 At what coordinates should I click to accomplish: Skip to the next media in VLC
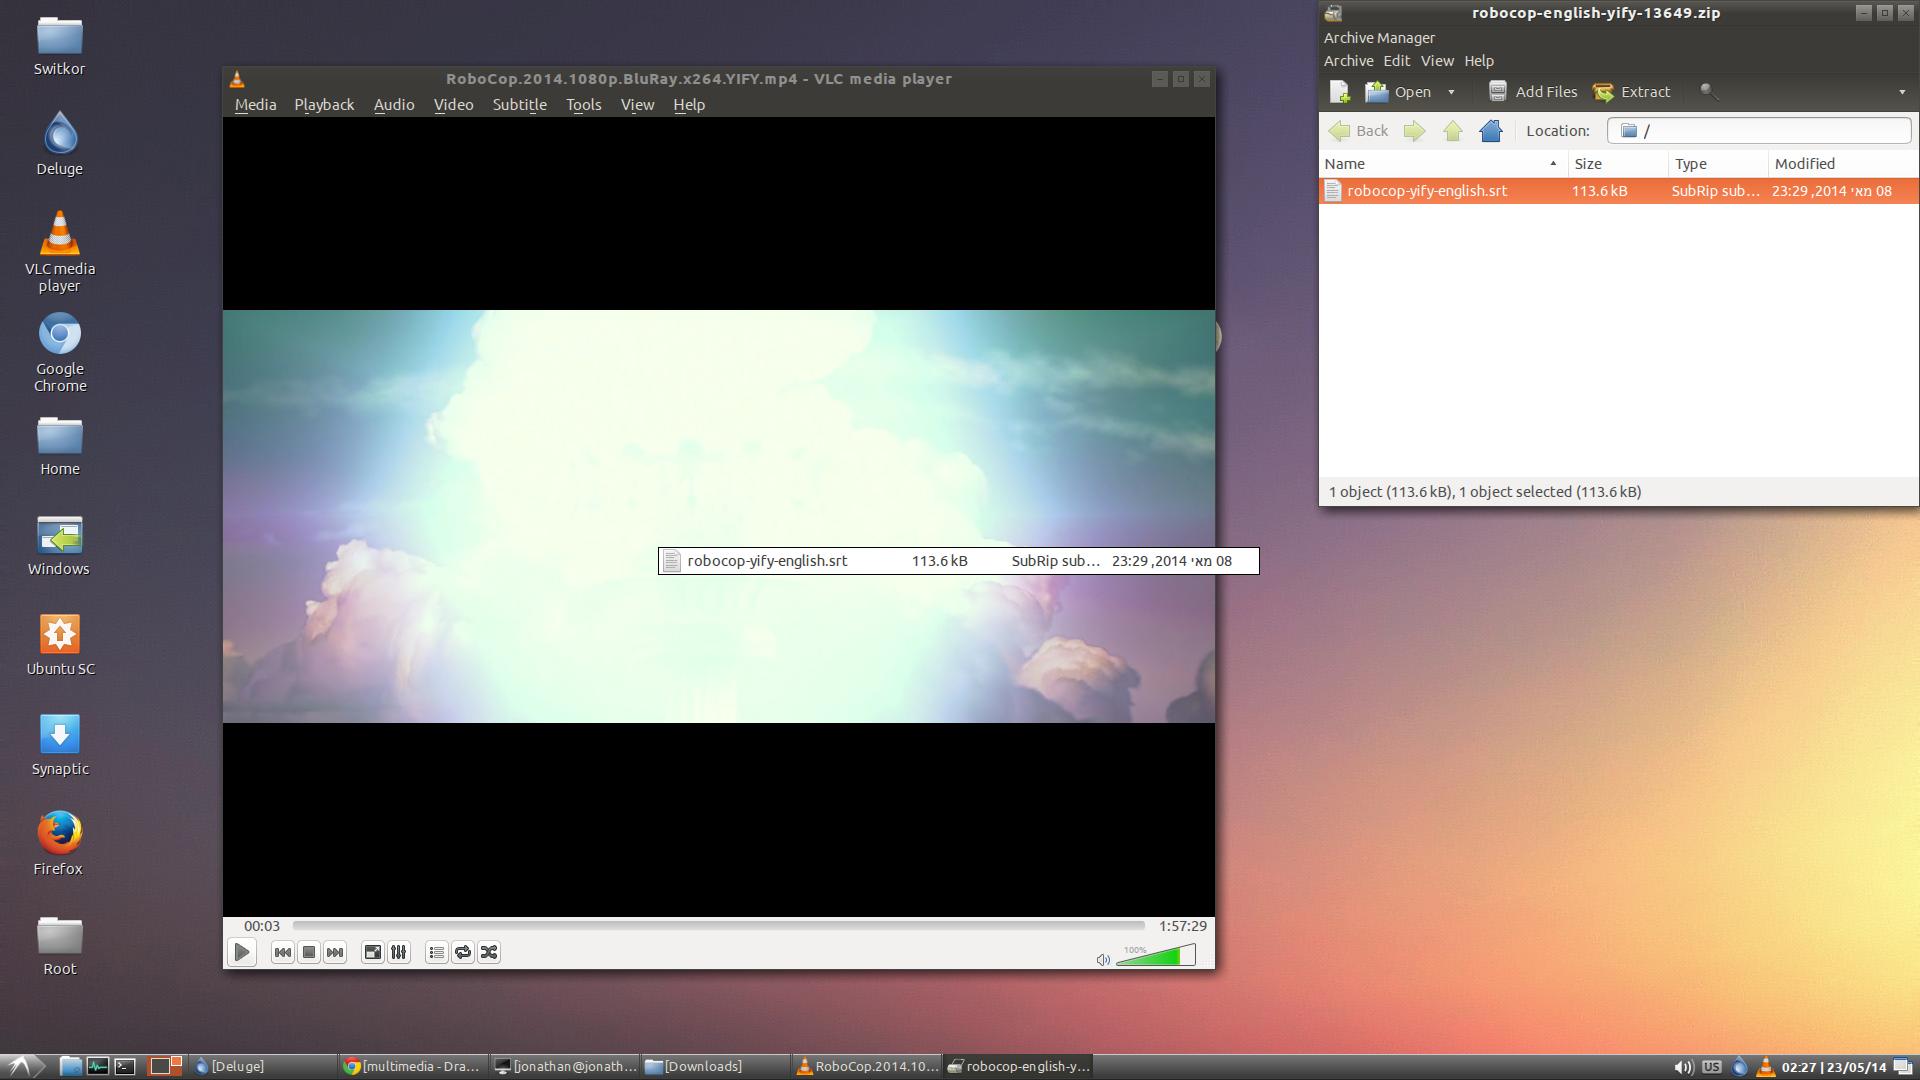(x=335, y=952)
